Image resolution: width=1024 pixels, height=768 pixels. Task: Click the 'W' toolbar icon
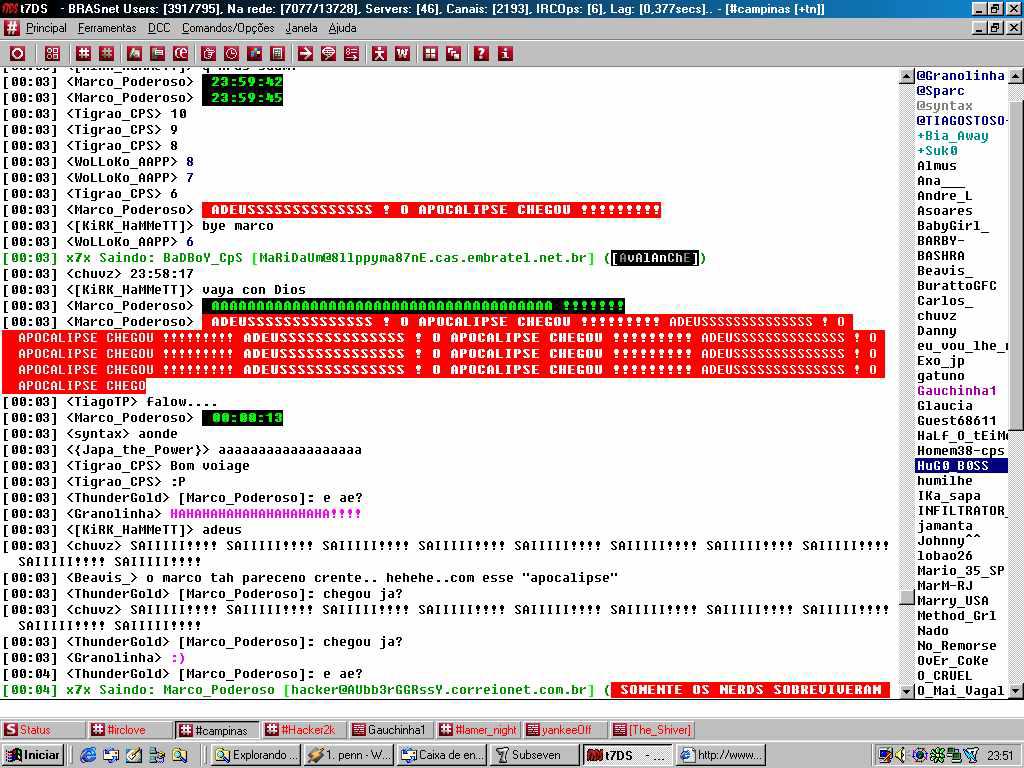coord(402,53)
